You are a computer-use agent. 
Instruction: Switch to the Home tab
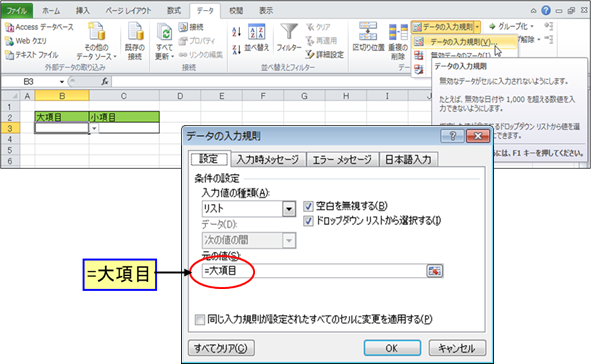pos(51,11)
